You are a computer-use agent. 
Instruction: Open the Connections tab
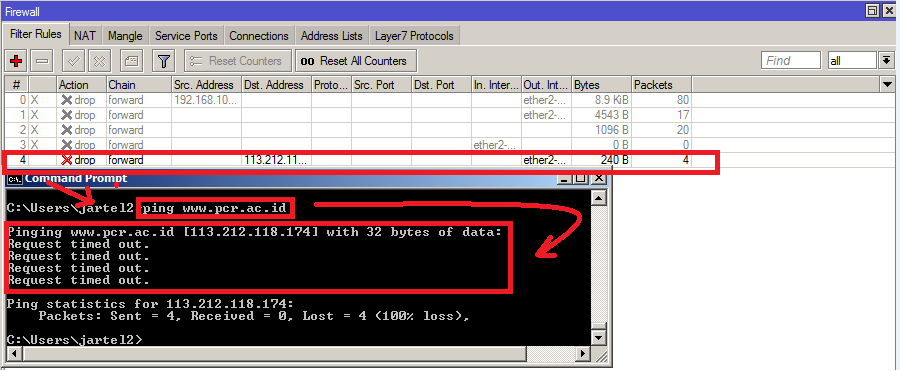coord(259,36)
